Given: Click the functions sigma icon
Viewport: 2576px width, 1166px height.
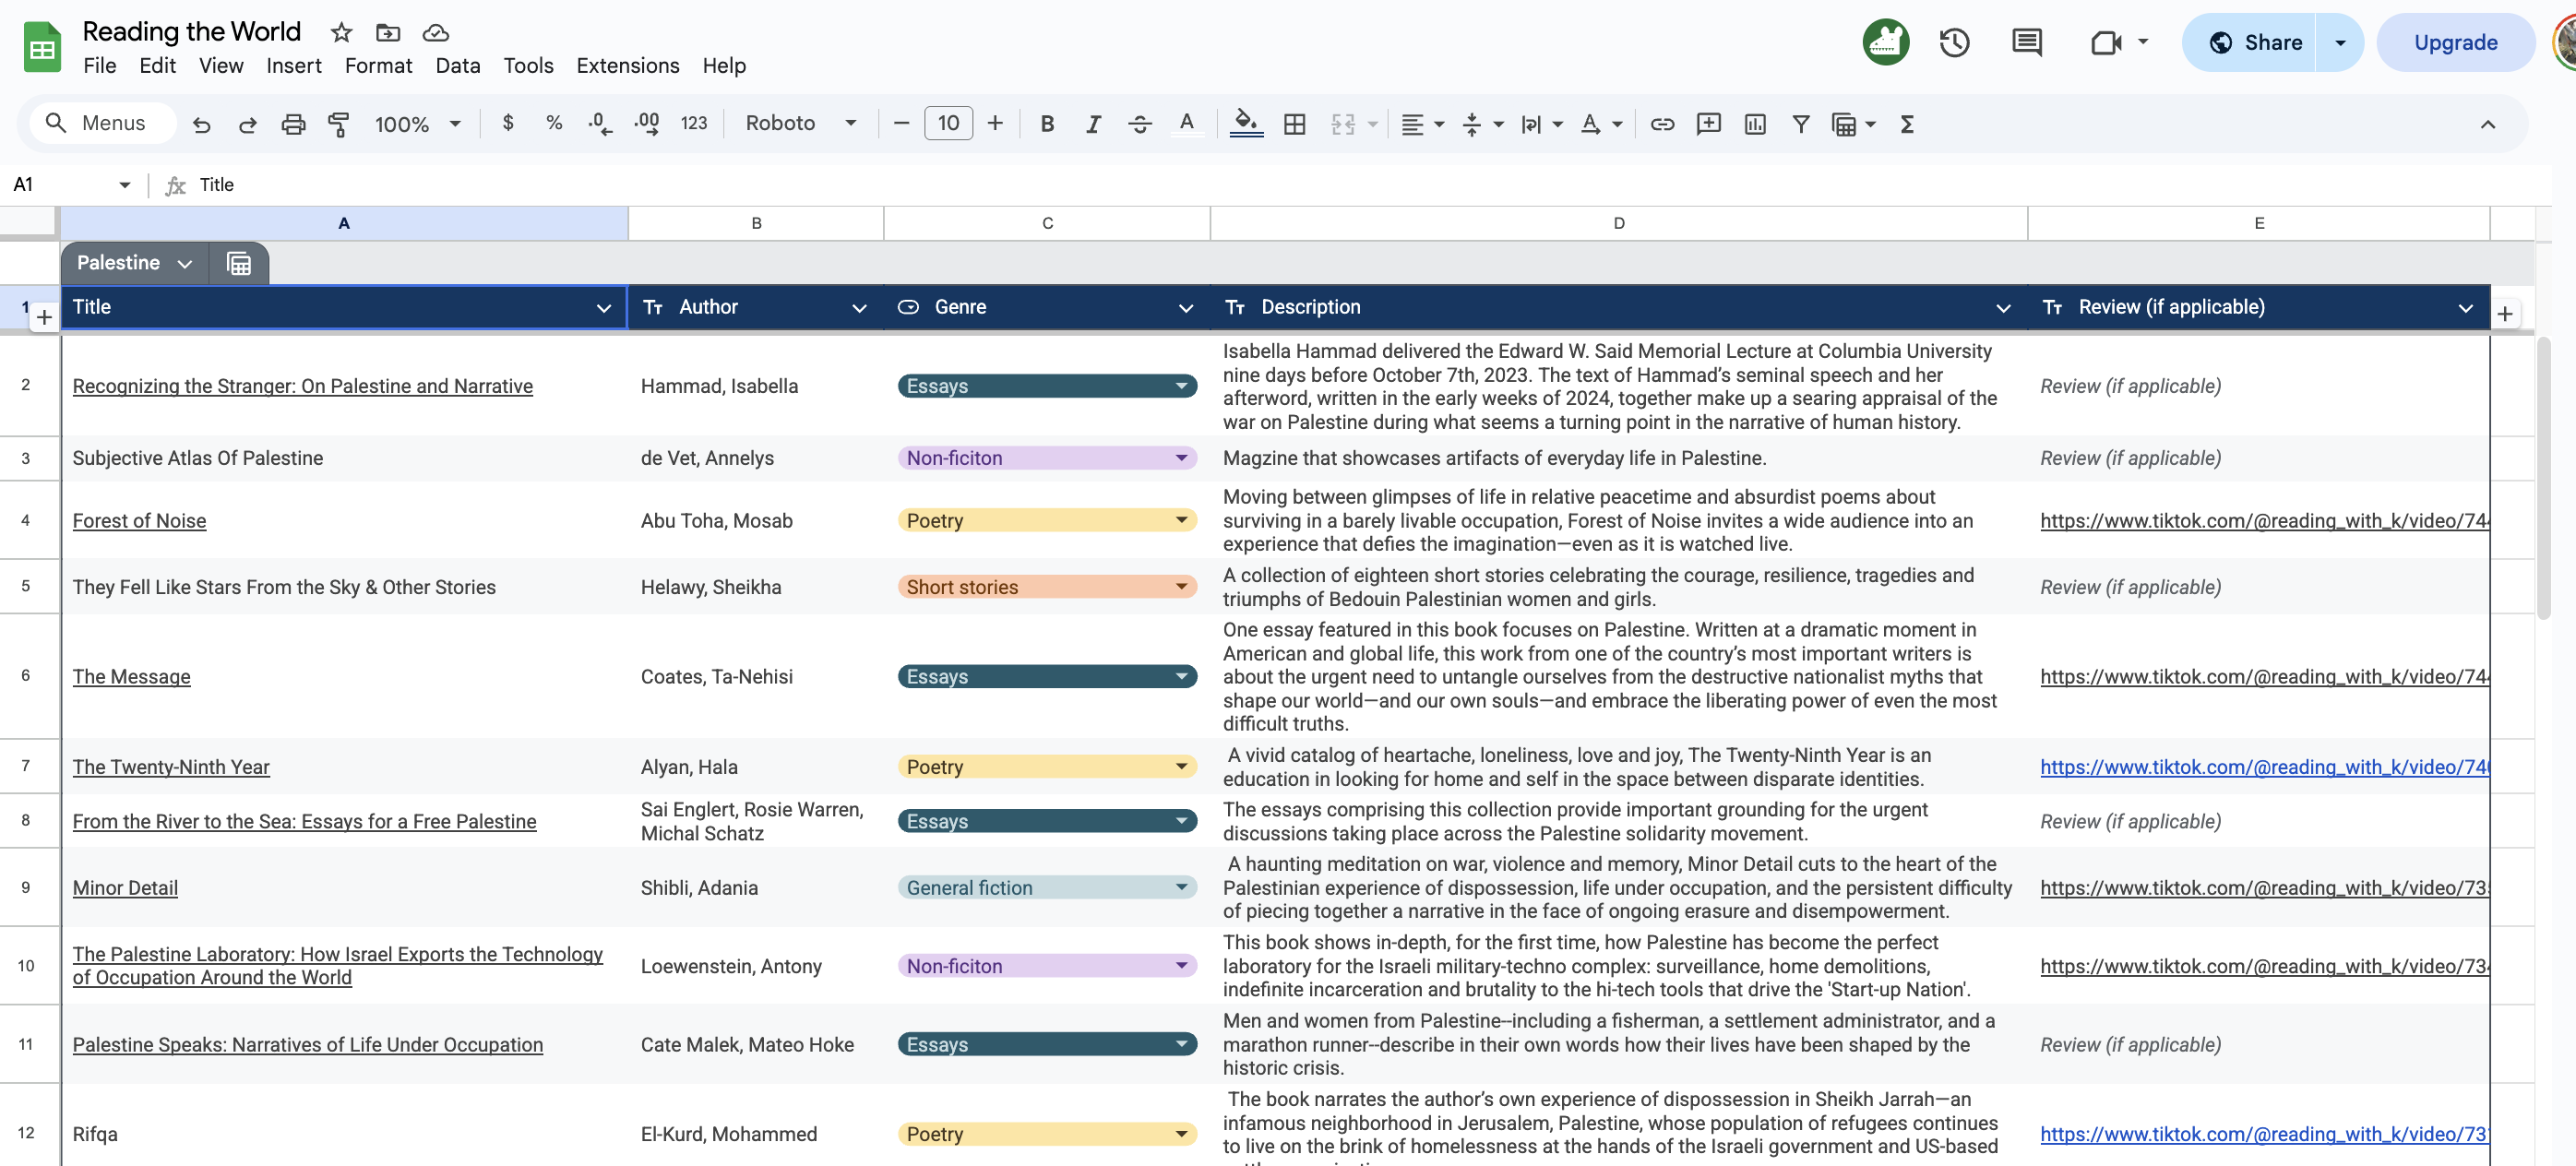Looking at the screenshot, I should [x=1907, y=124].
